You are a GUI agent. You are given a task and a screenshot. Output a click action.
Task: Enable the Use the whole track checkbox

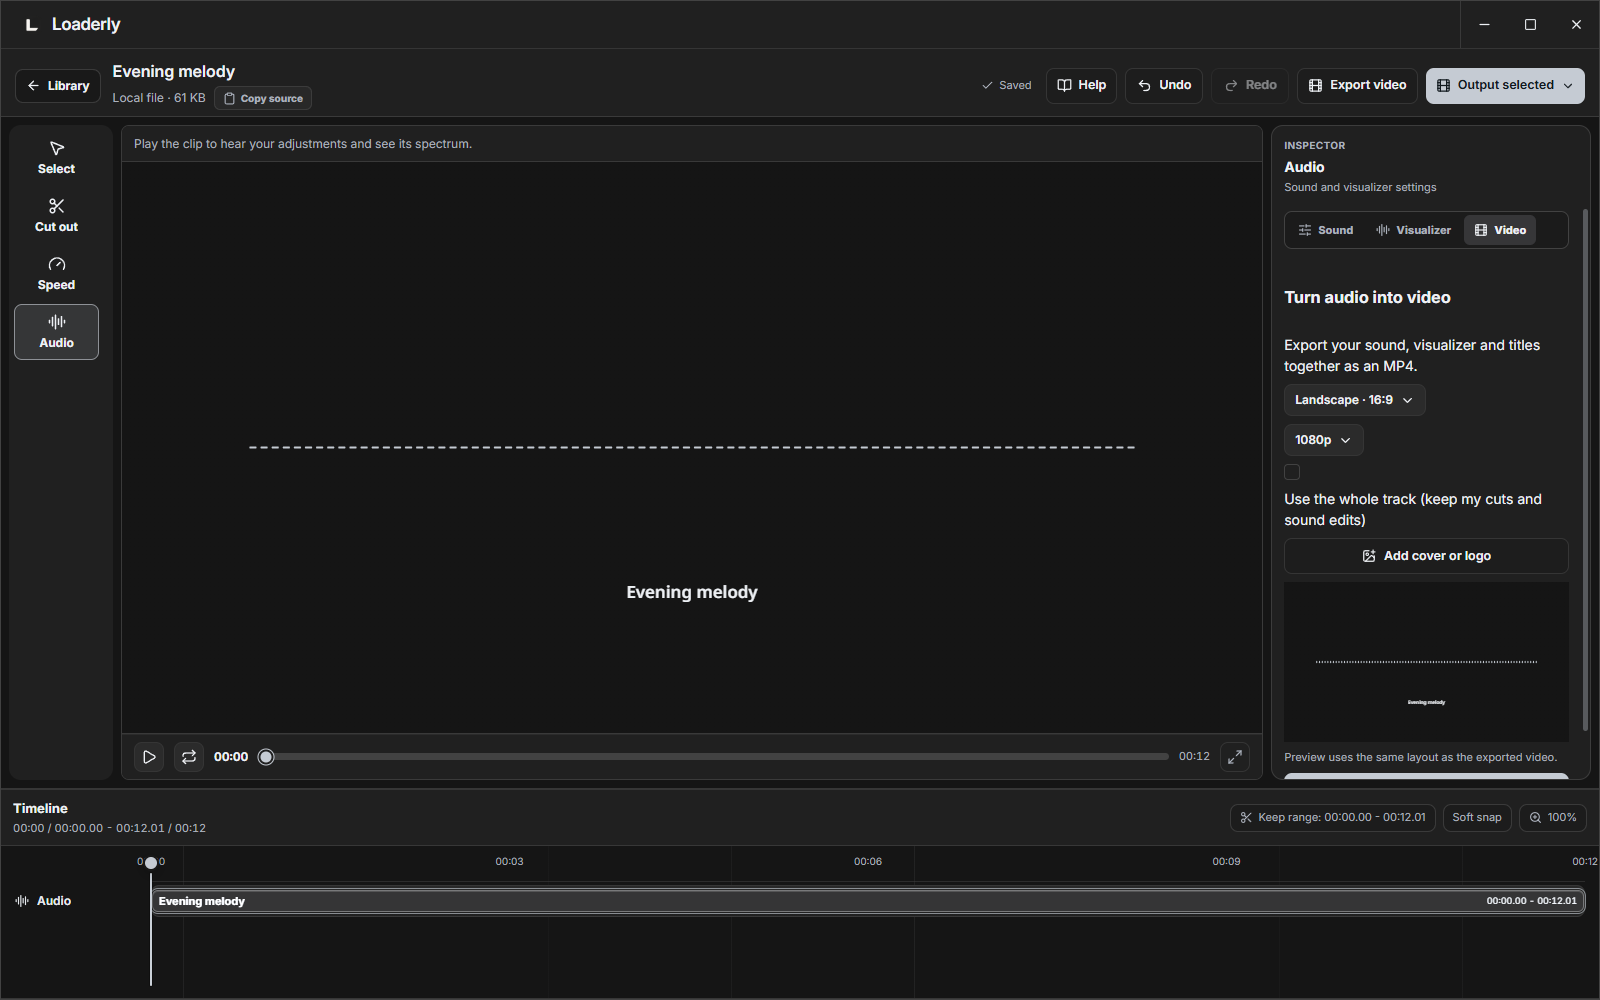(x=1292, y=472)
